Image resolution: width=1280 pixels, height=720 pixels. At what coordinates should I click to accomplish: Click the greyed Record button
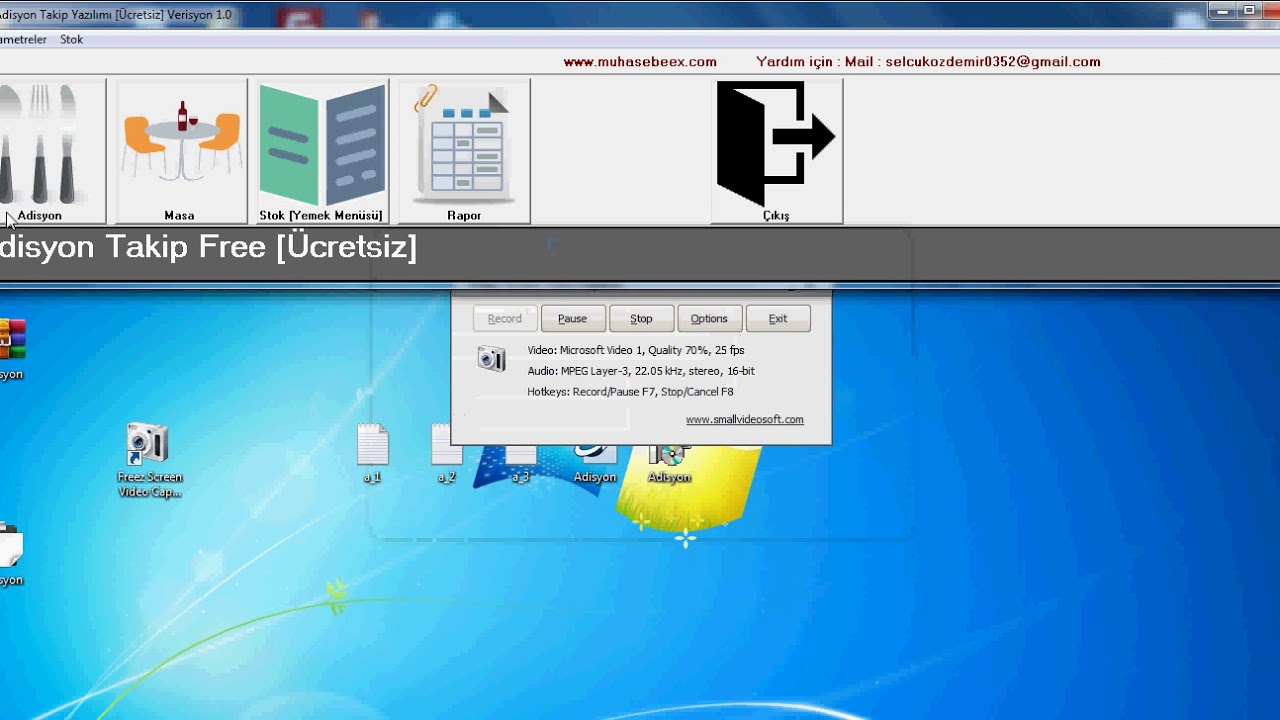(504, 319)
